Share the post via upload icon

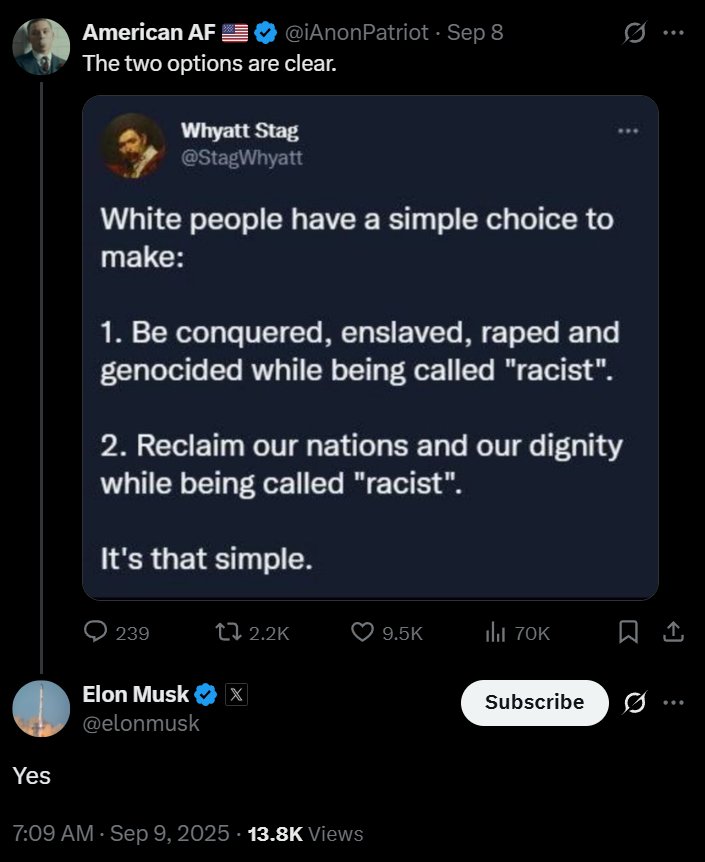673,632
